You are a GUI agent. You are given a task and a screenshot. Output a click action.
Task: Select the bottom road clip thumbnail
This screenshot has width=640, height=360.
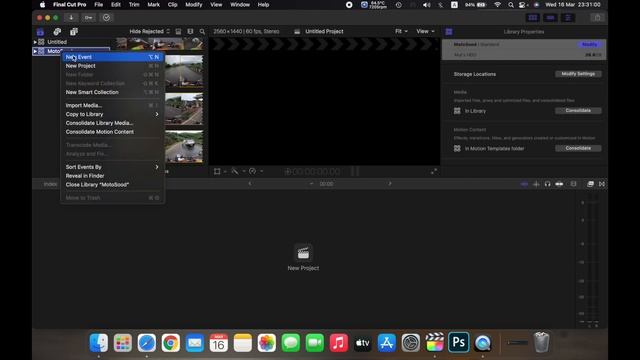point(184,147)
